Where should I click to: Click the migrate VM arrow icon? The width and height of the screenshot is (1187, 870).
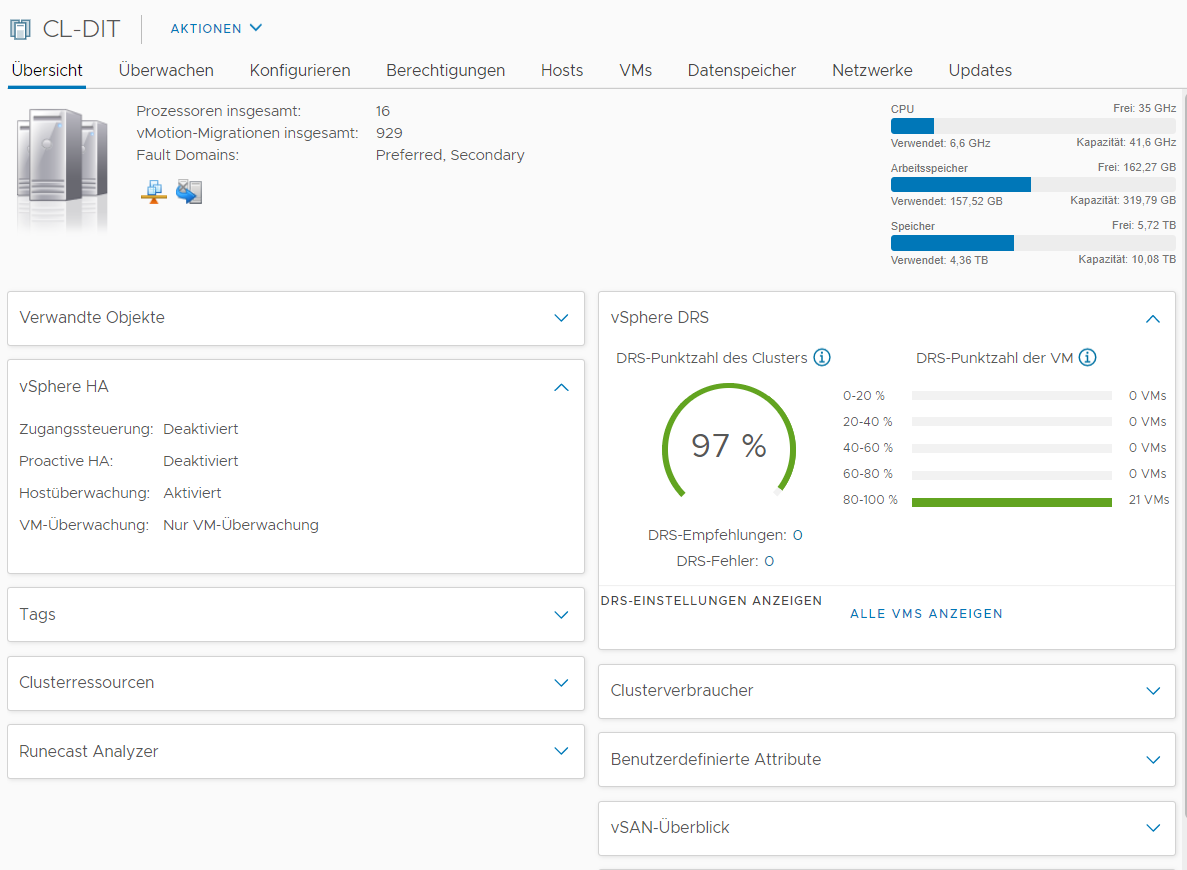click(188, 192)
